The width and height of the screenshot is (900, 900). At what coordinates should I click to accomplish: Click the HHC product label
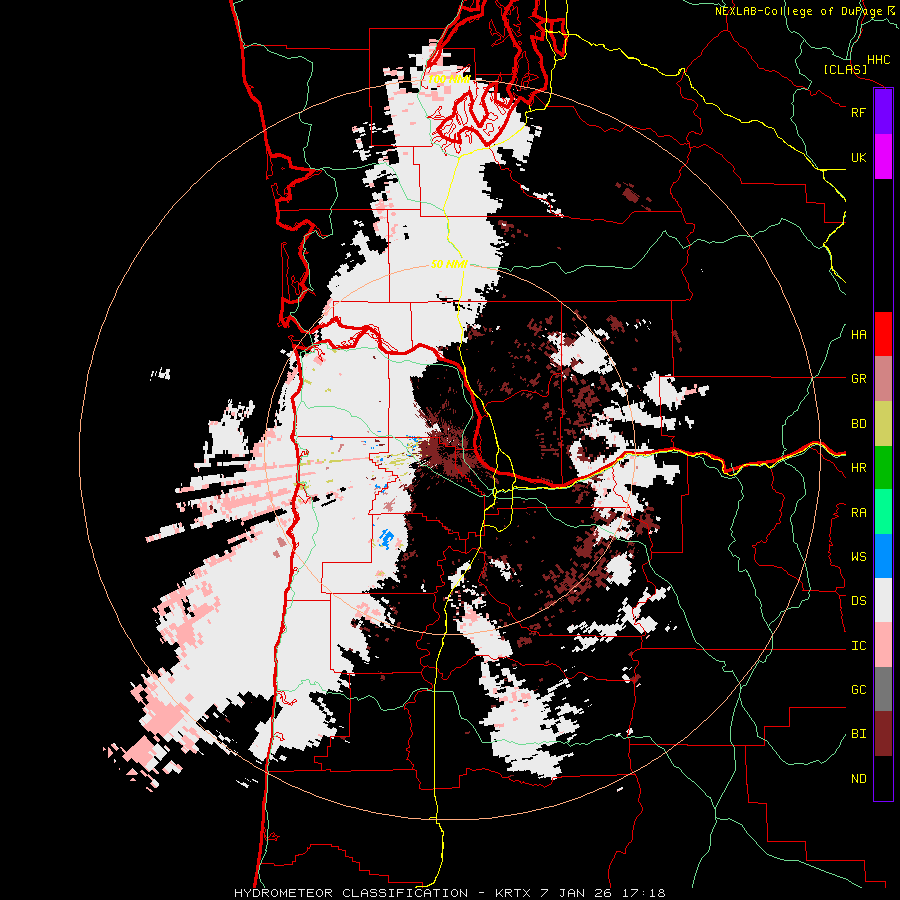click(878, 60)
